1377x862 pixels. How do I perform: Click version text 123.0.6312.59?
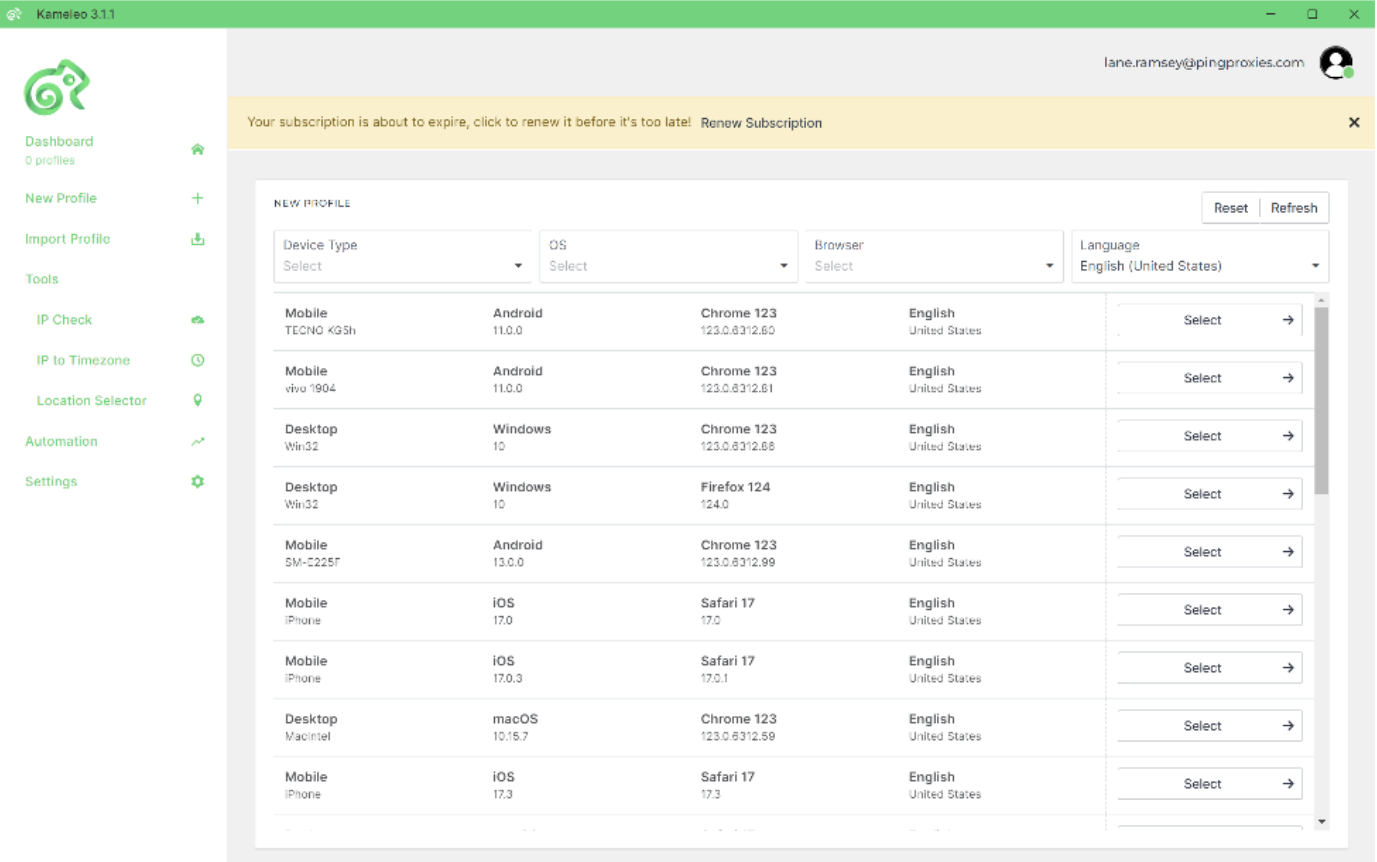(738, 736)
